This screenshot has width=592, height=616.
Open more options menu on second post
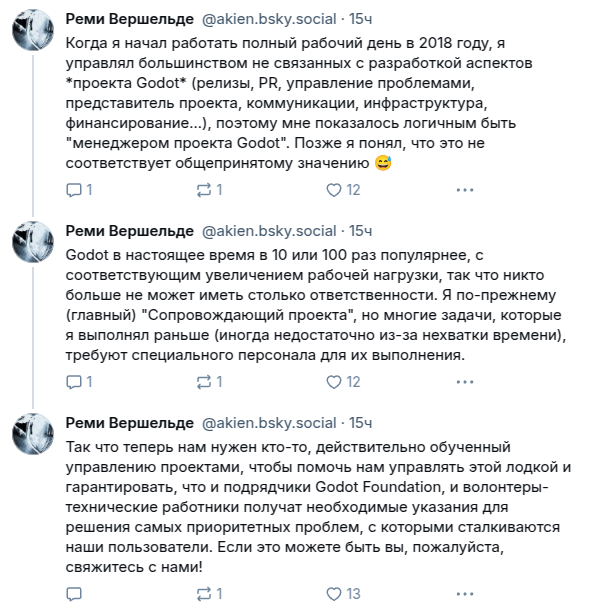coord(465,382)
